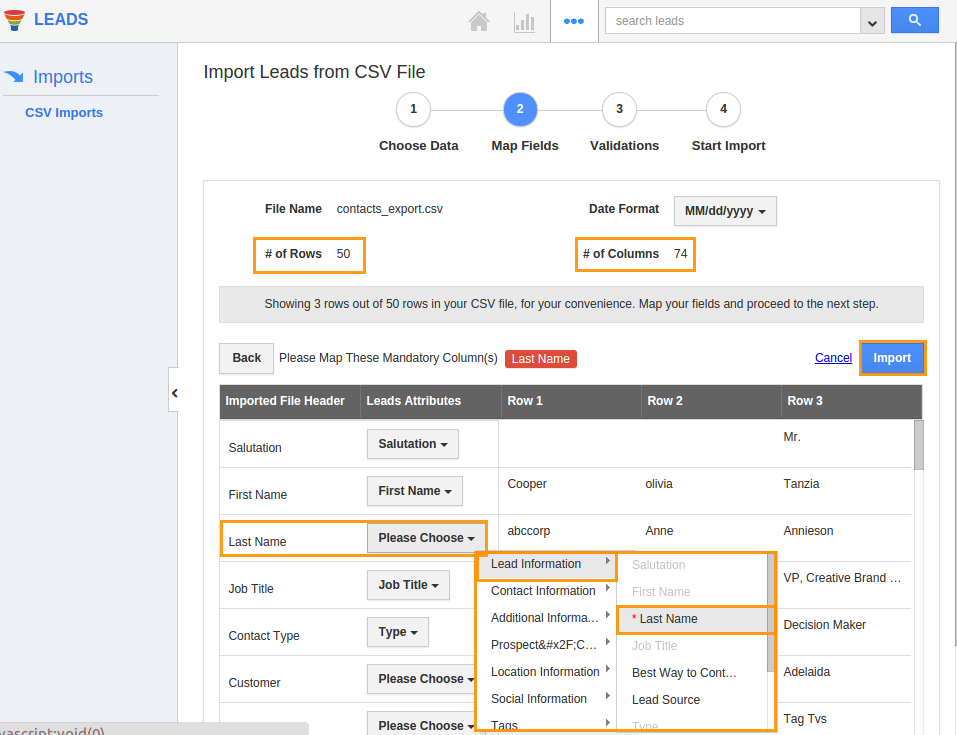Open the Please Choose dropdown for Customer
The width and height of the screenshot is (957, 735).
click(422, 679)
